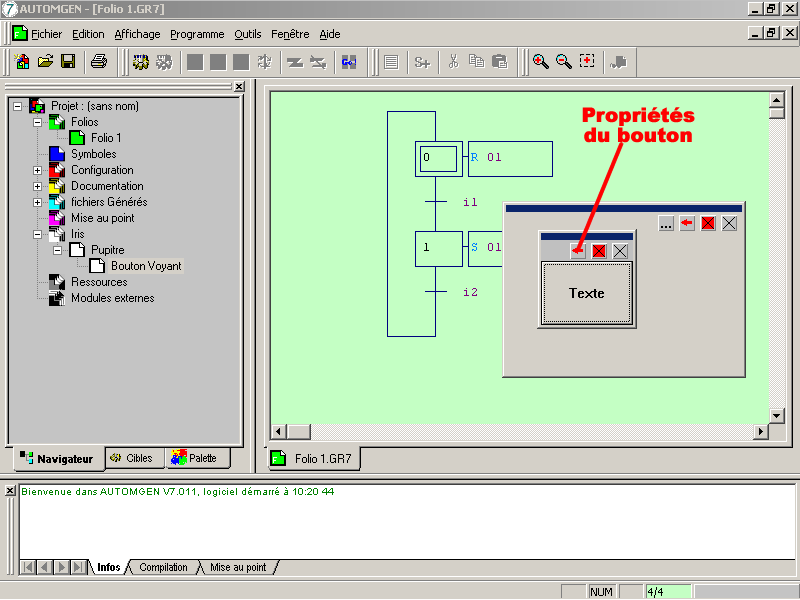Collapse the Iris tree node
Image resolution: width=800 pixels, height=600 pixels.
point(38,234)
